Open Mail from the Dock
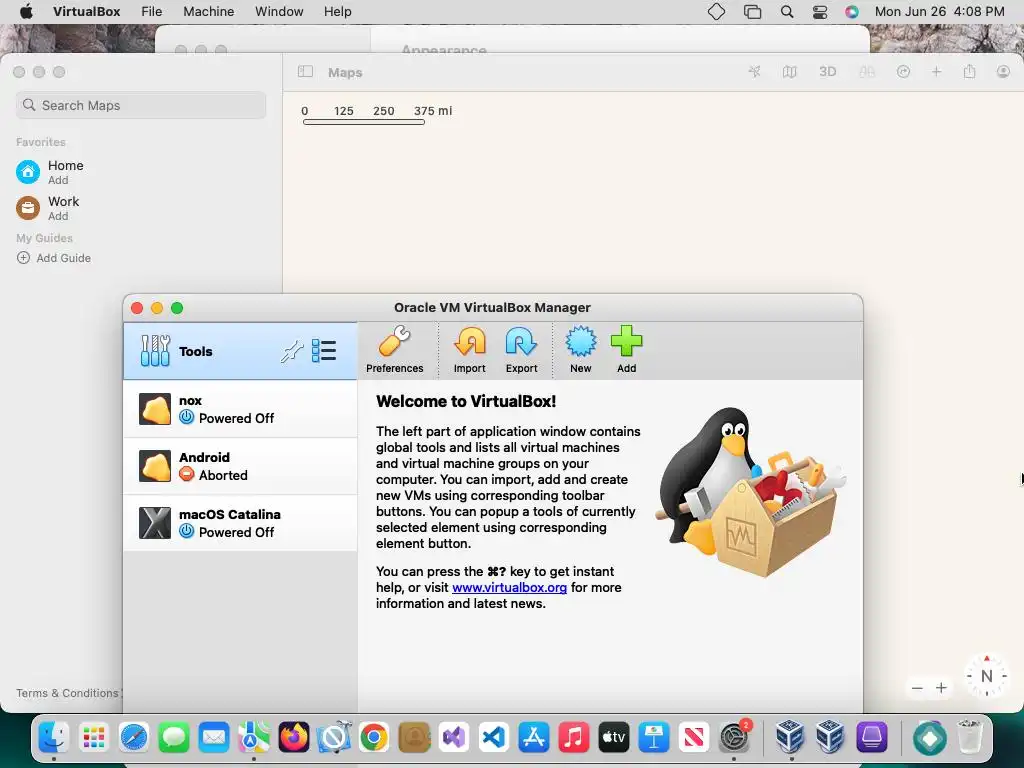This screenshot has height=768, width=1024. 214,737
